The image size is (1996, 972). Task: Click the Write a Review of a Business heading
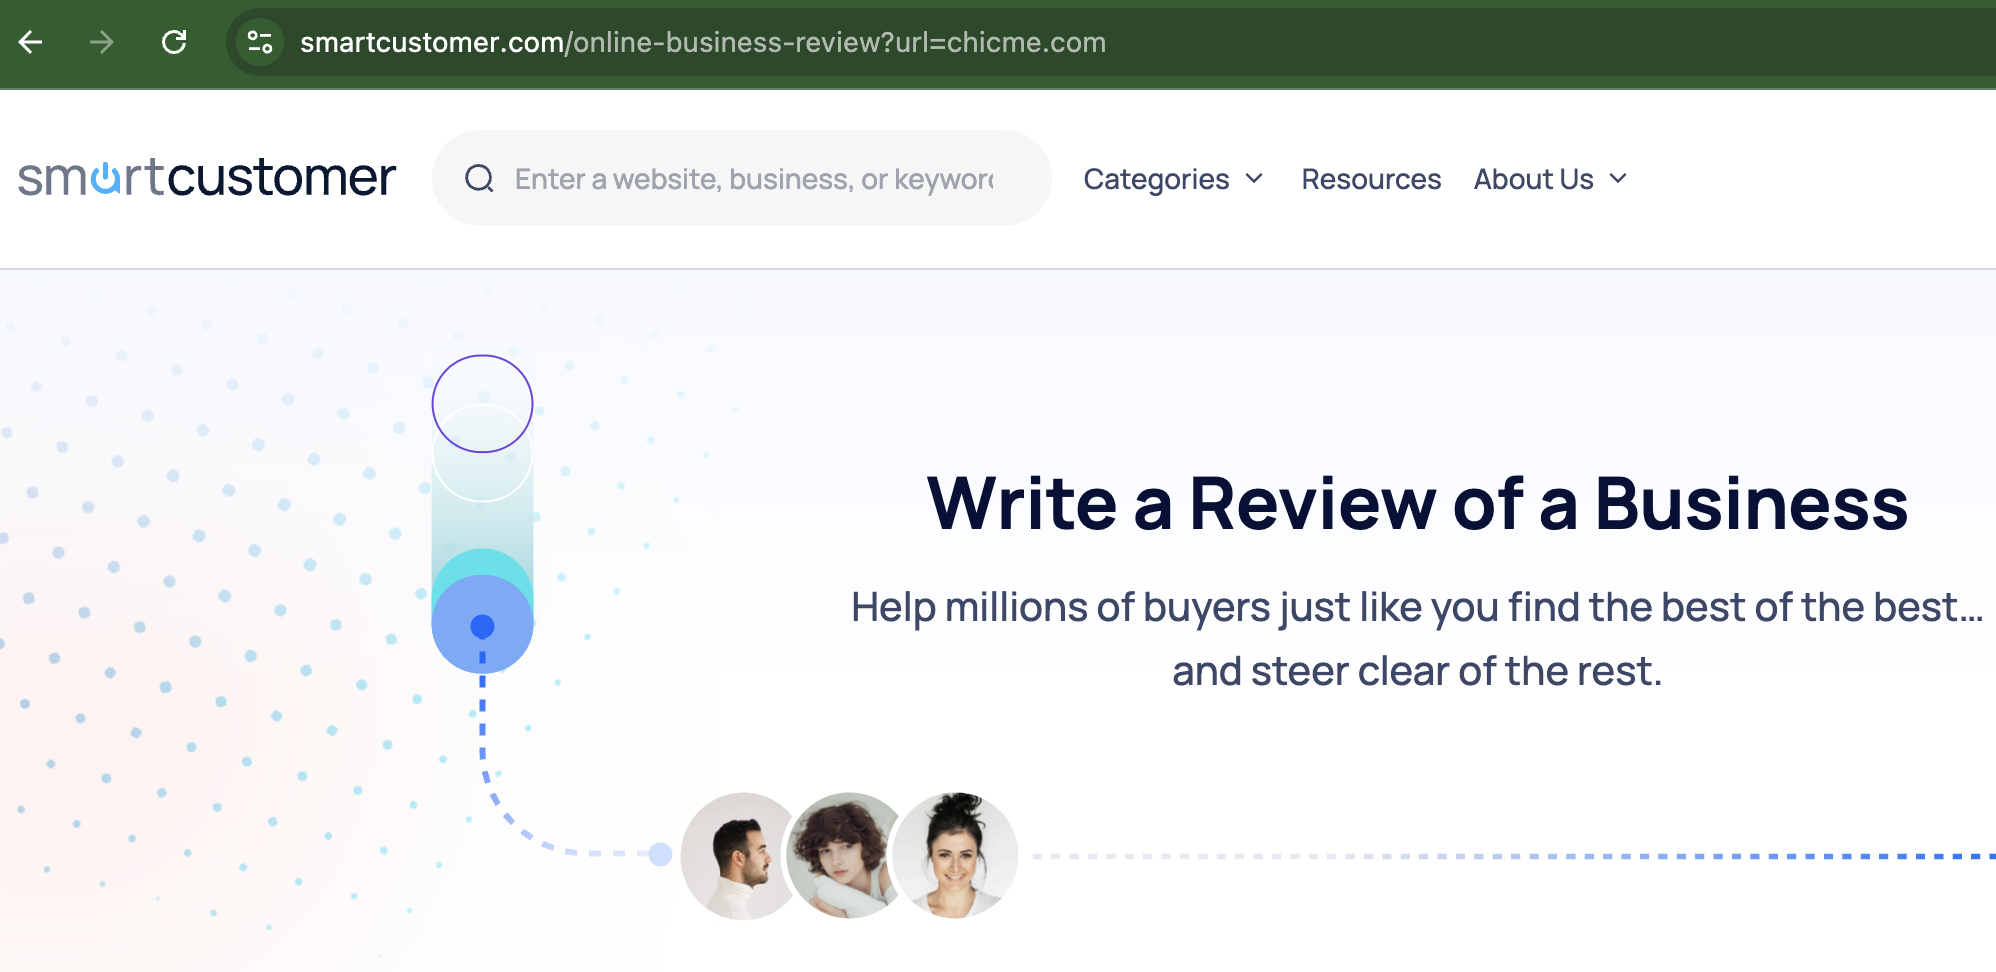pyautogui.click(x=1417, y=503)
